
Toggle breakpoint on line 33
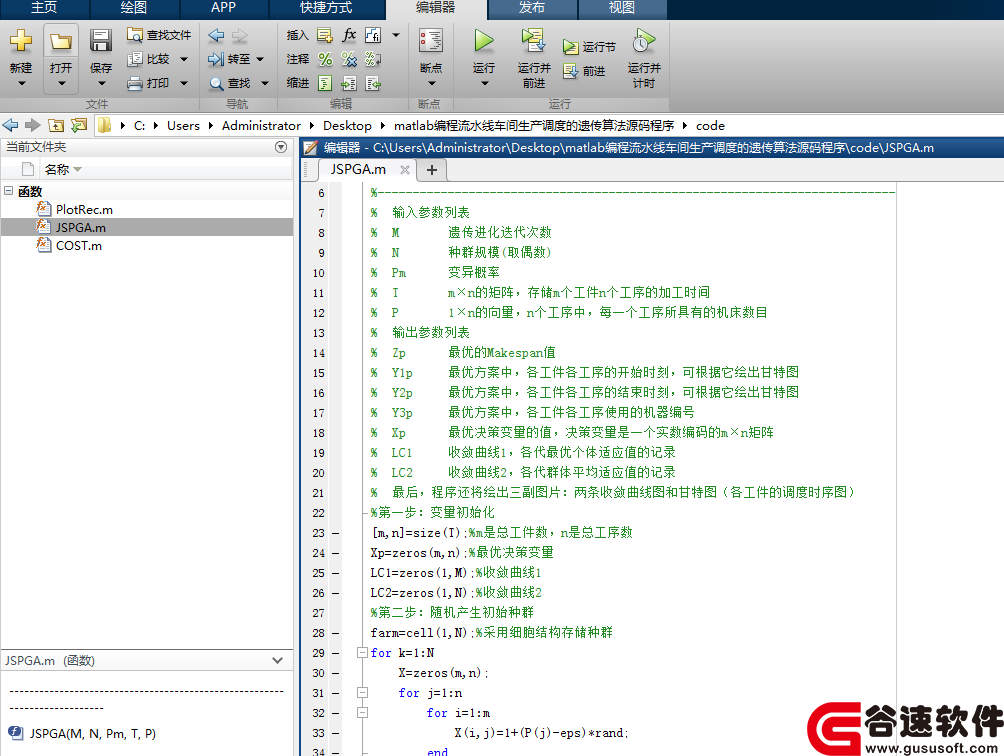coord(336,734)
